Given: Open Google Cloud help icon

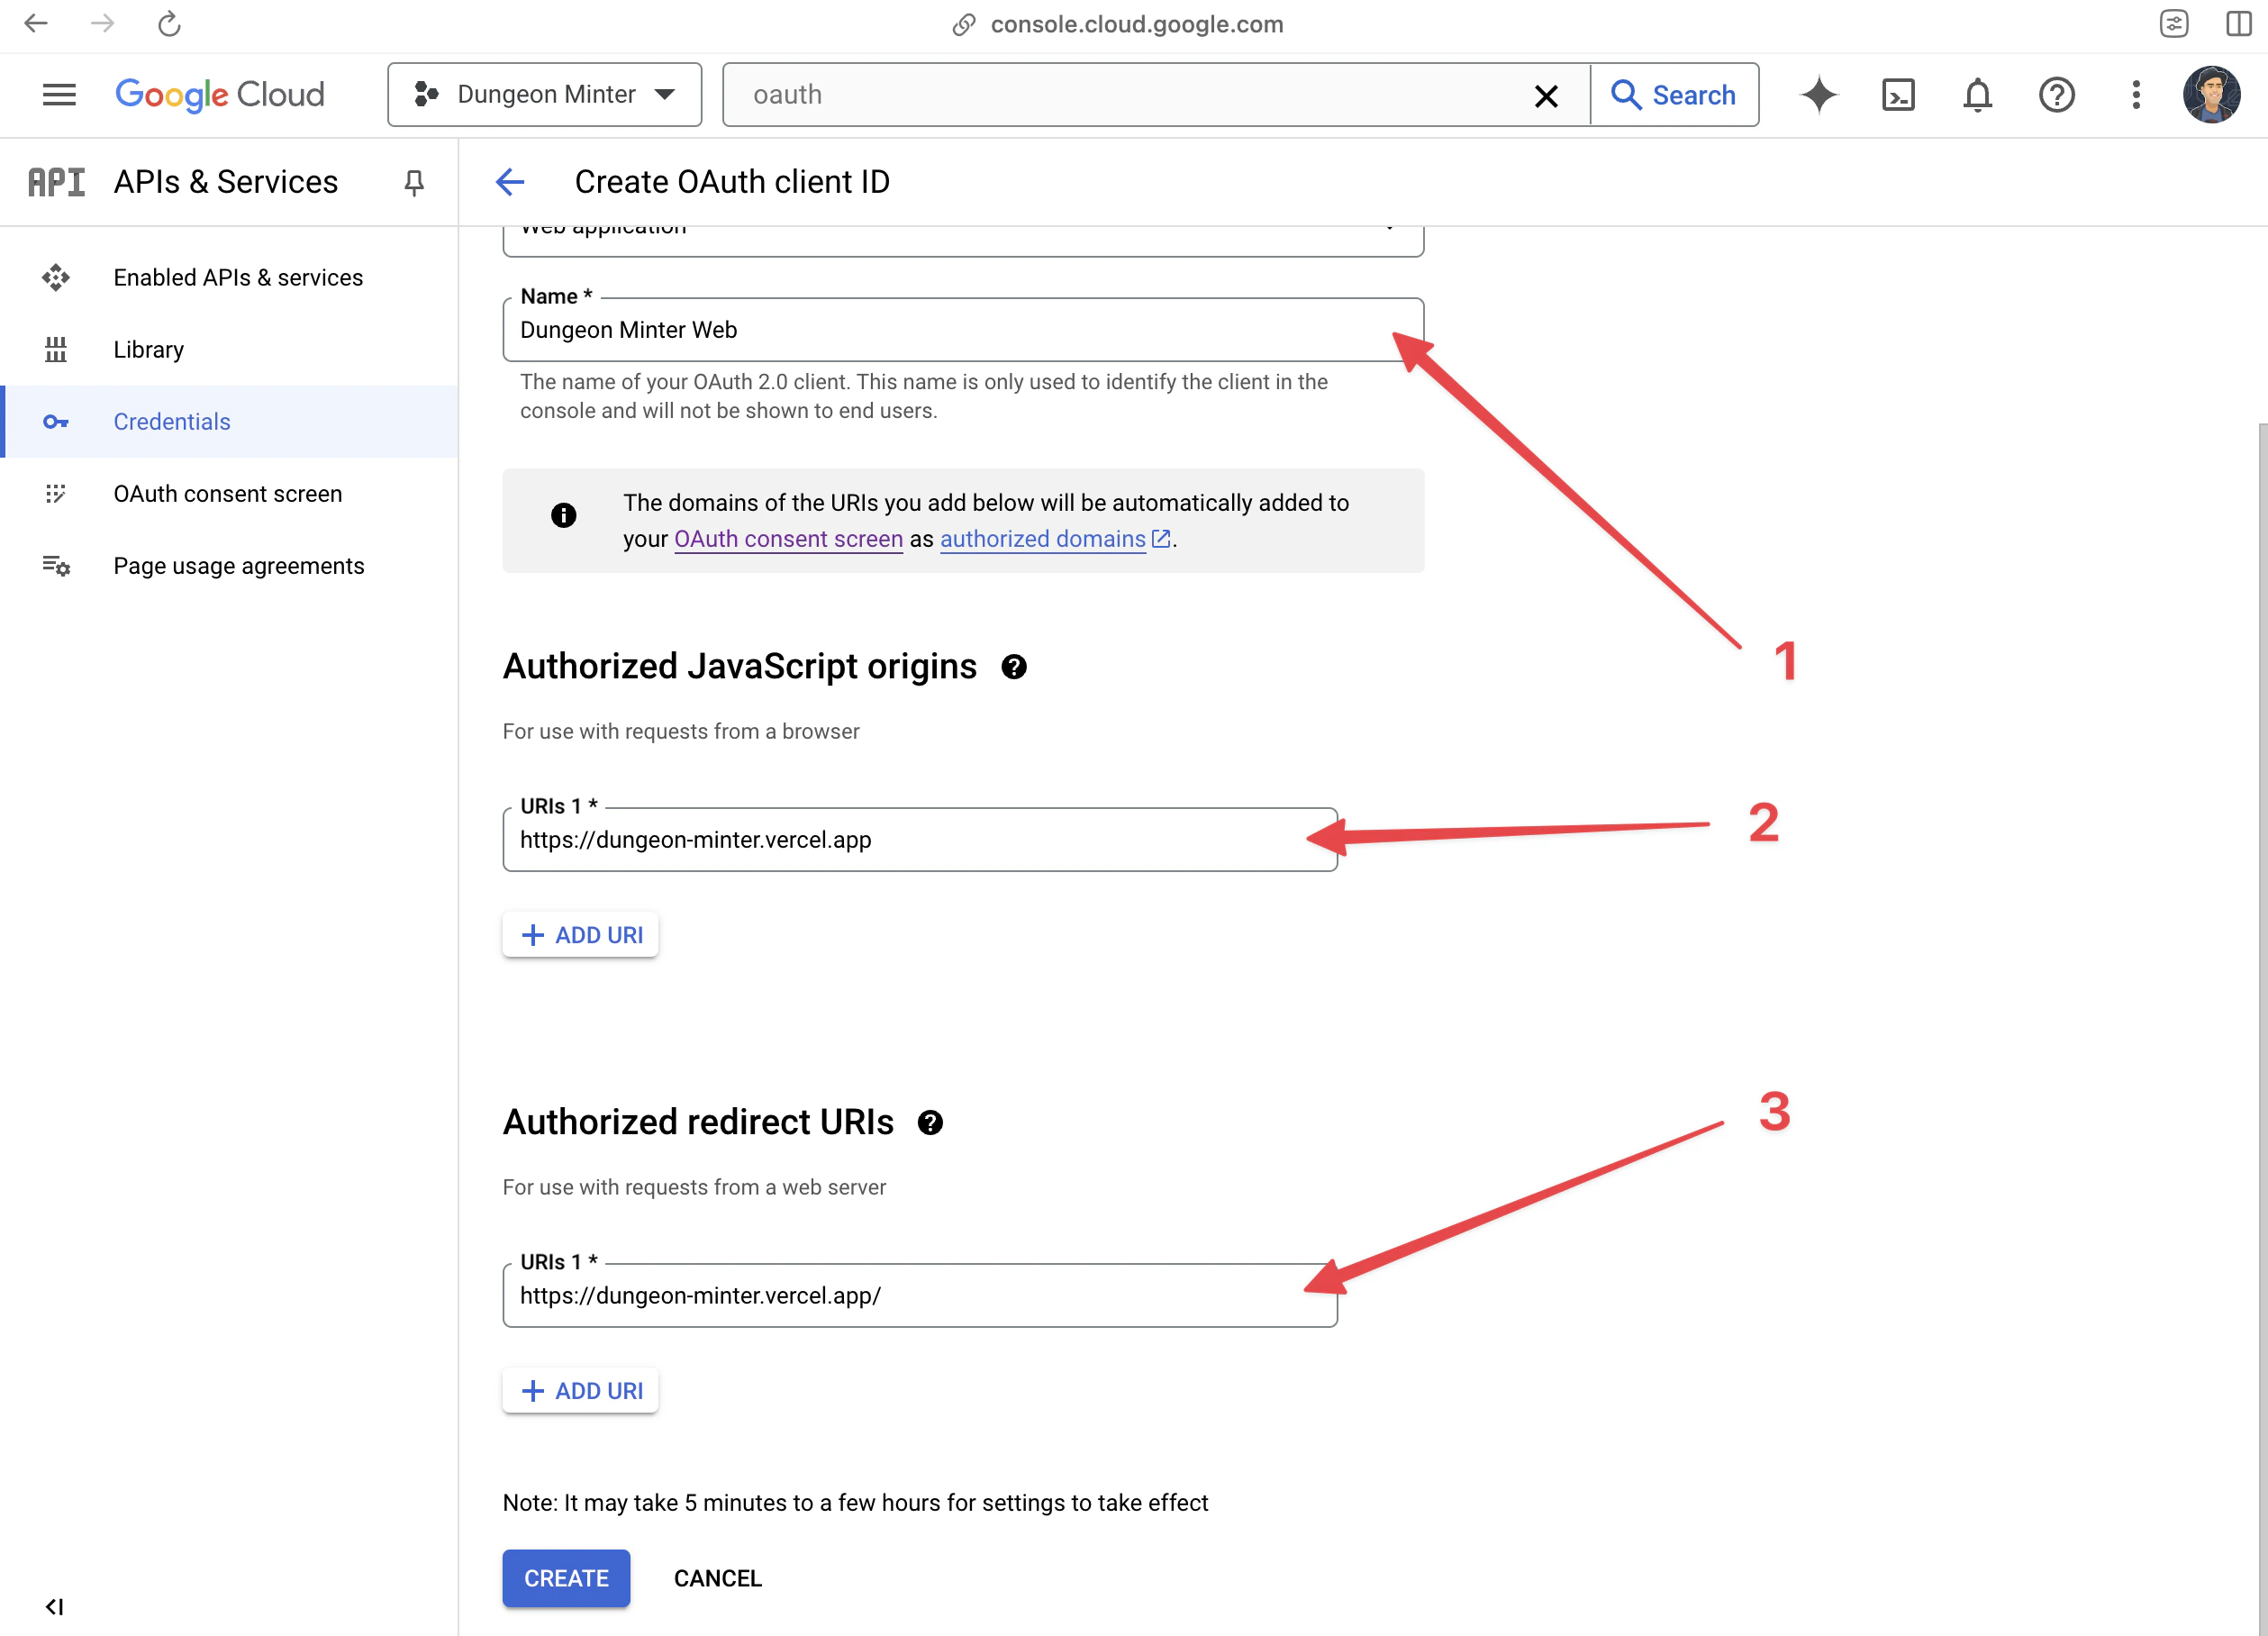Looking at the screenshot, I should pyautogui.click(x=2056, y=94).
